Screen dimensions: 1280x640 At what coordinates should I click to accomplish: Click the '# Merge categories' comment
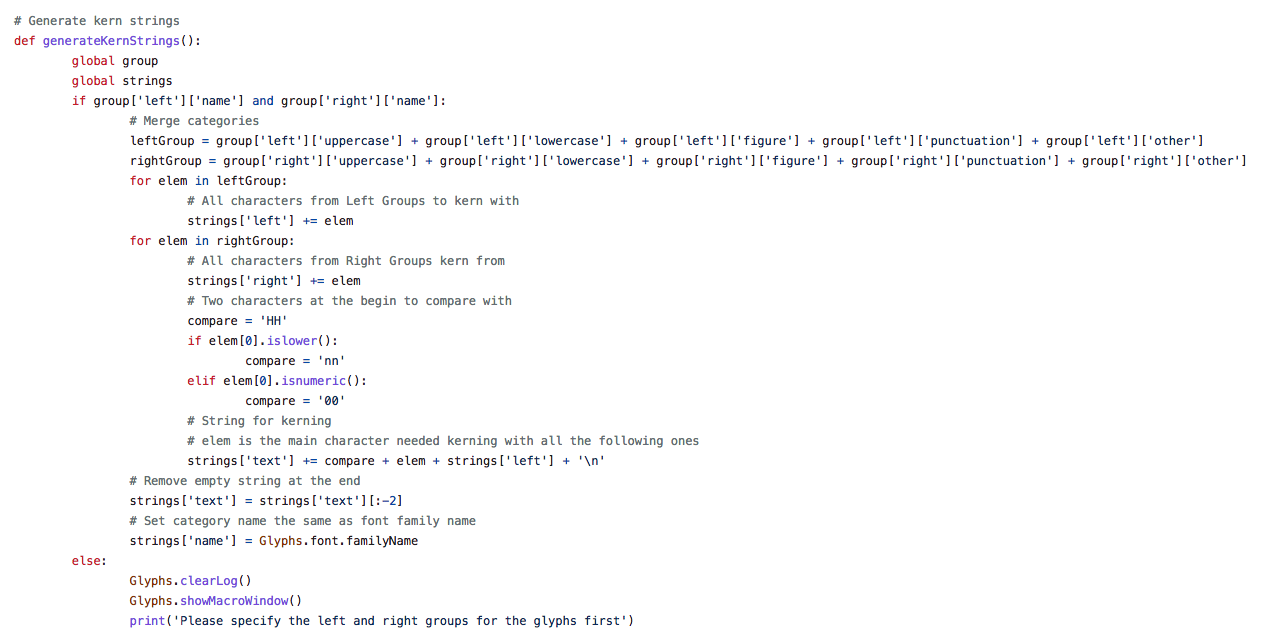[x=194, y=121]
